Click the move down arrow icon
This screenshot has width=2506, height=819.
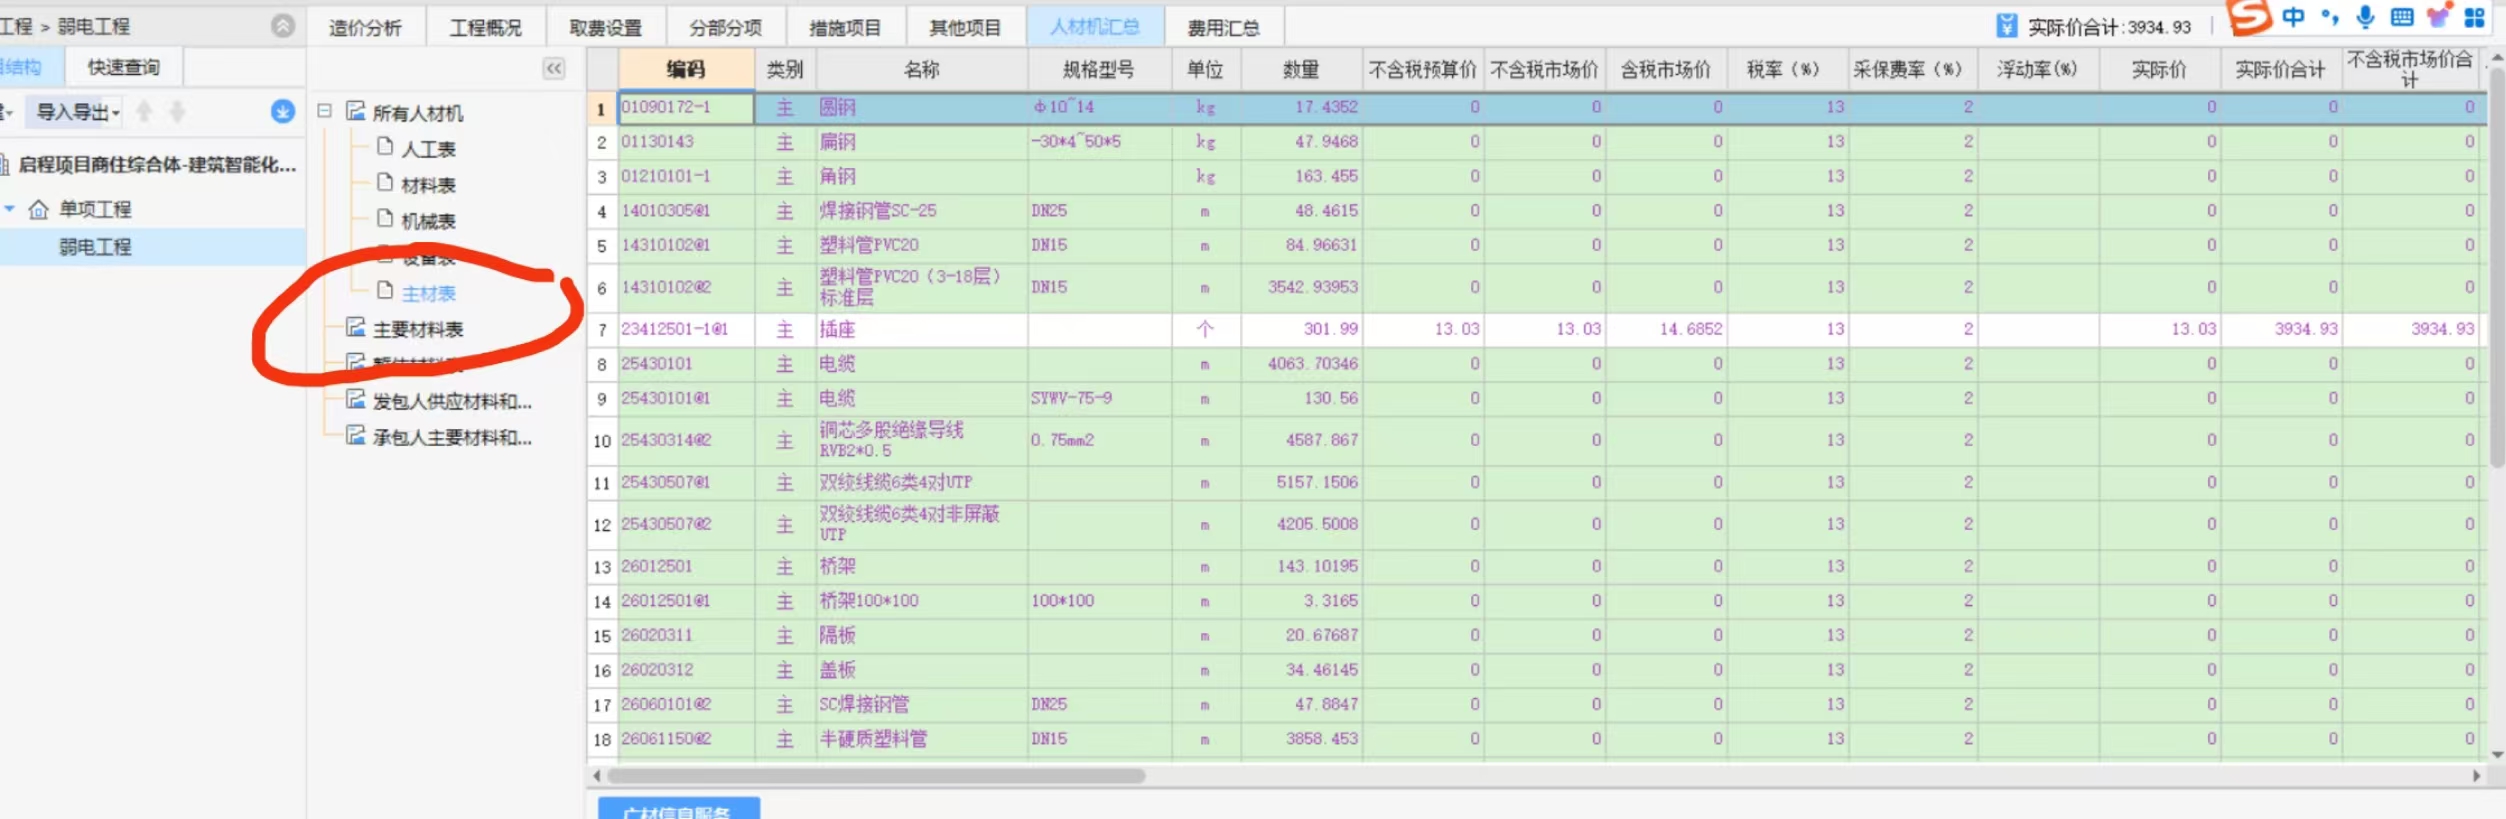(x=177, y=112)
